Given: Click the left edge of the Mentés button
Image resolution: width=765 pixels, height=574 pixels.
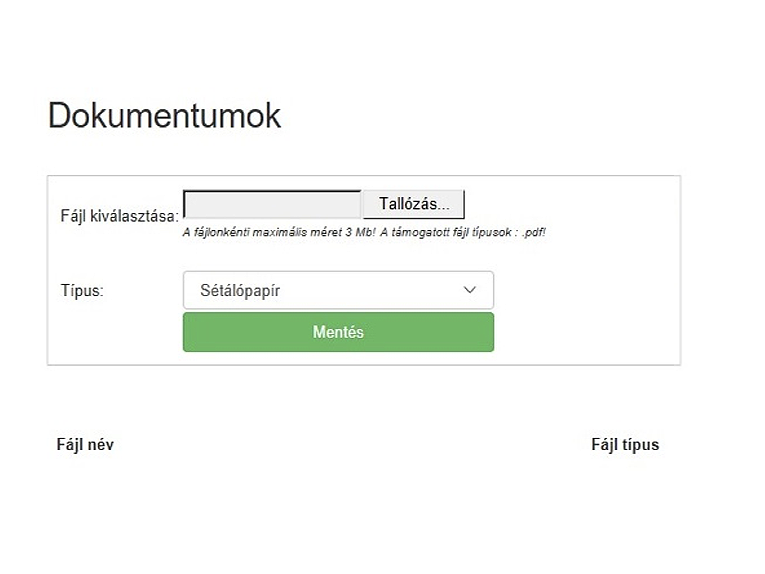Looking at the screenshot, I should point(190,332).
